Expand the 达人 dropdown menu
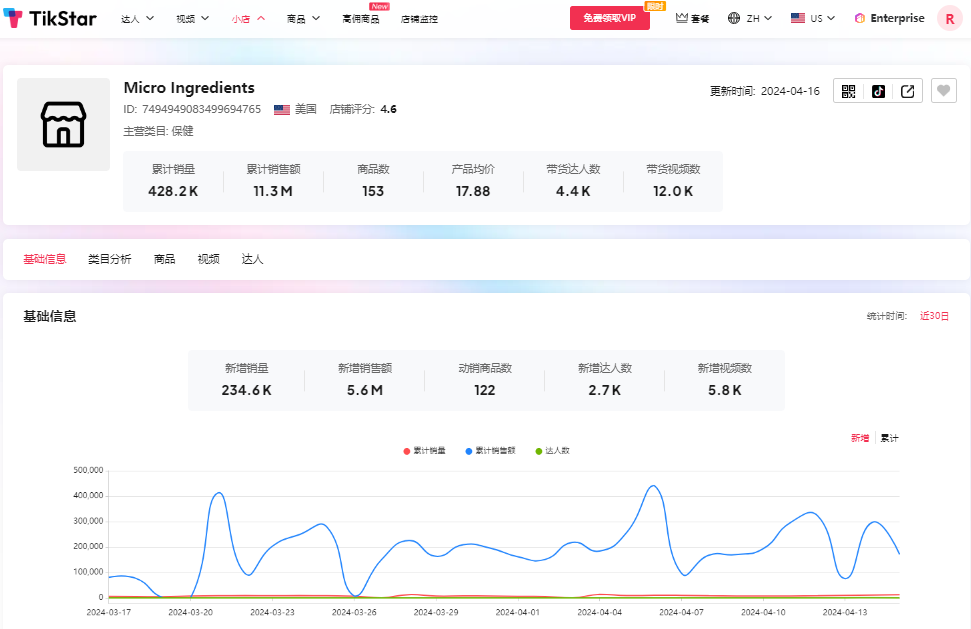971x629 pixels. pos(137,19)
